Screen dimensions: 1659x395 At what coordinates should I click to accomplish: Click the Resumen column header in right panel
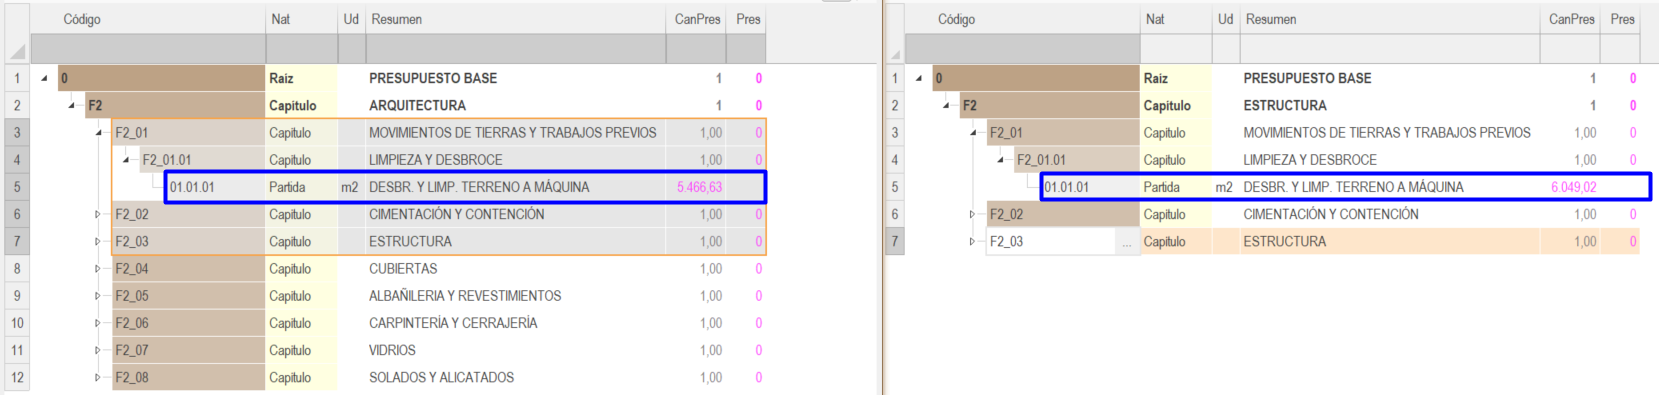(1270, 19)
